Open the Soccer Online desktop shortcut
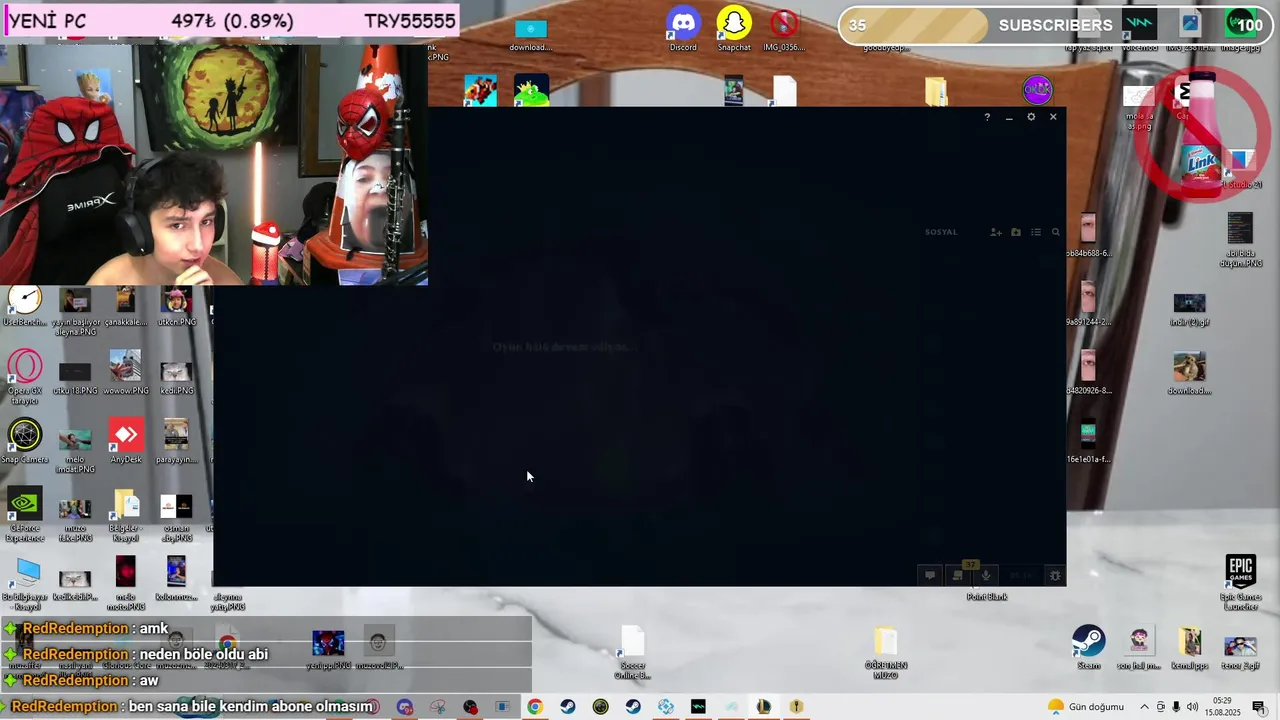 (632, 653)
